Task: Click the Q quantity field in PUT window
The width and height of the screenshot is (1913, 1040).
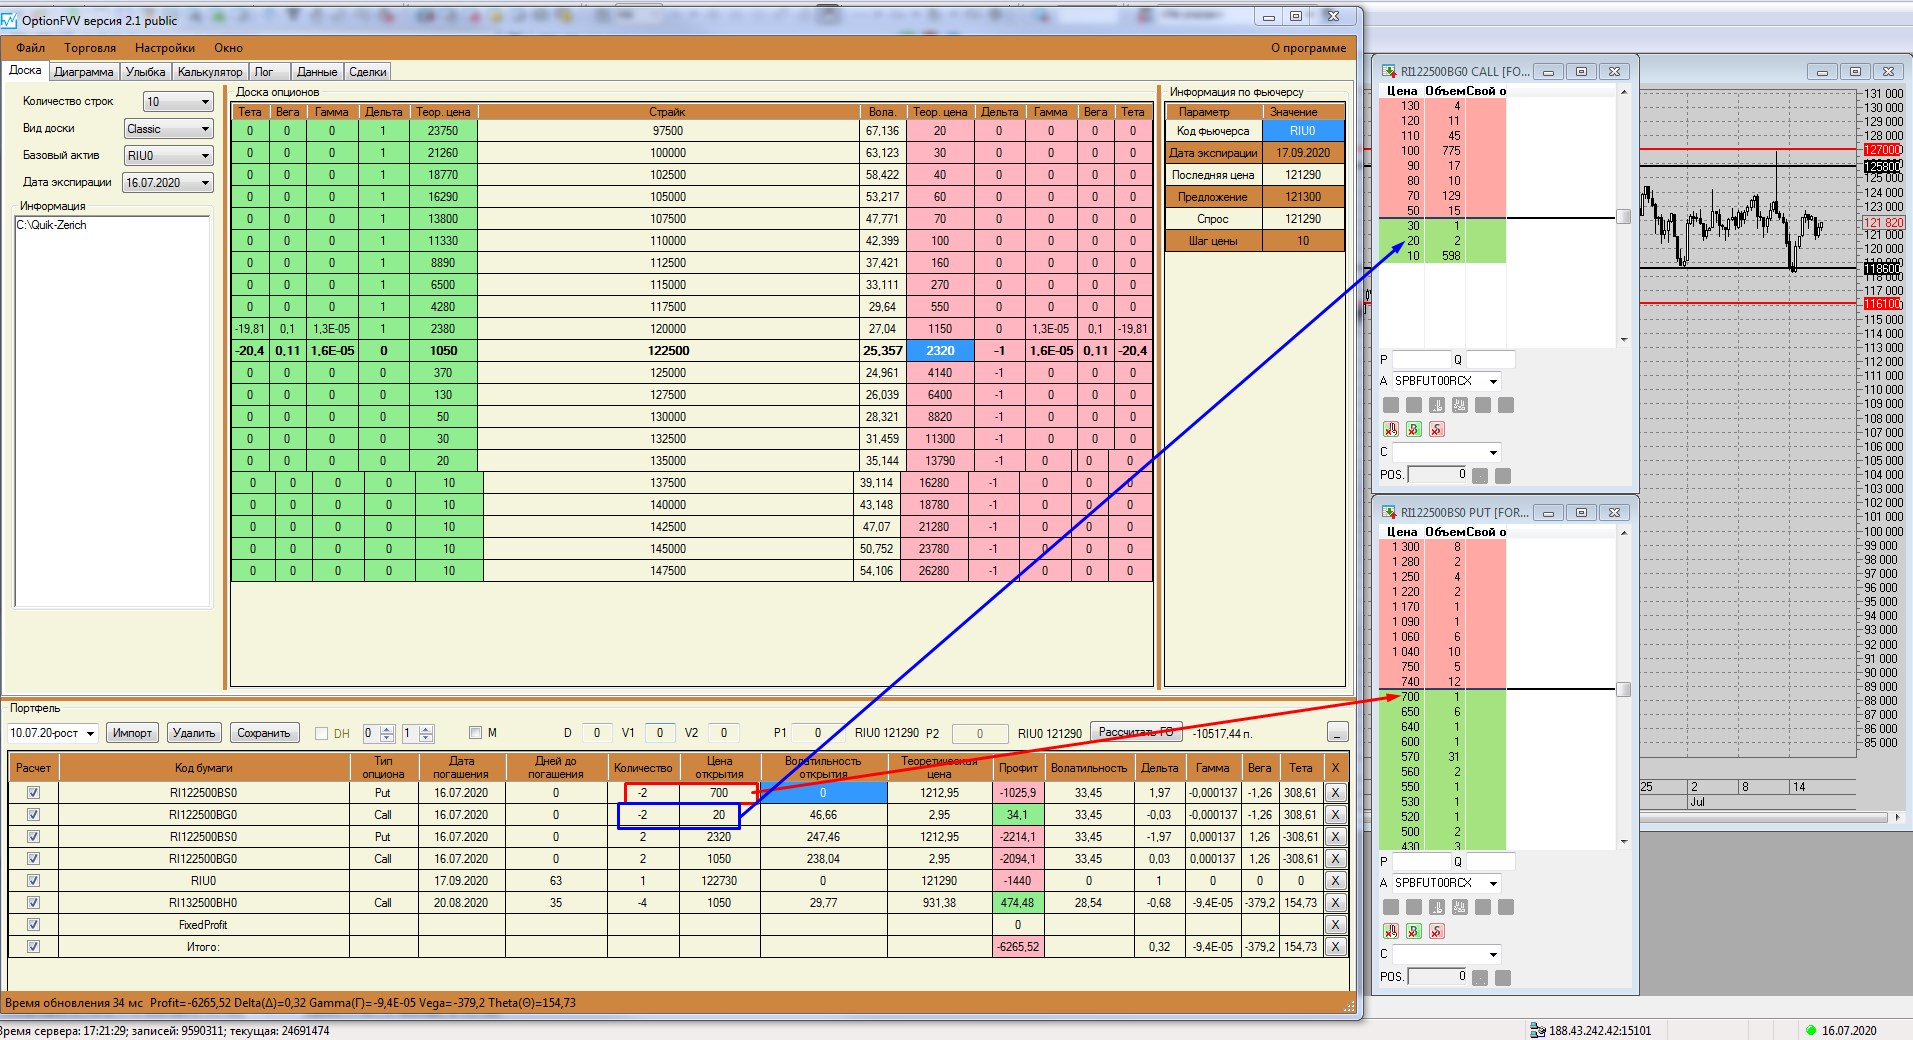Action: pyautogui.click(x=1489, y=862)
